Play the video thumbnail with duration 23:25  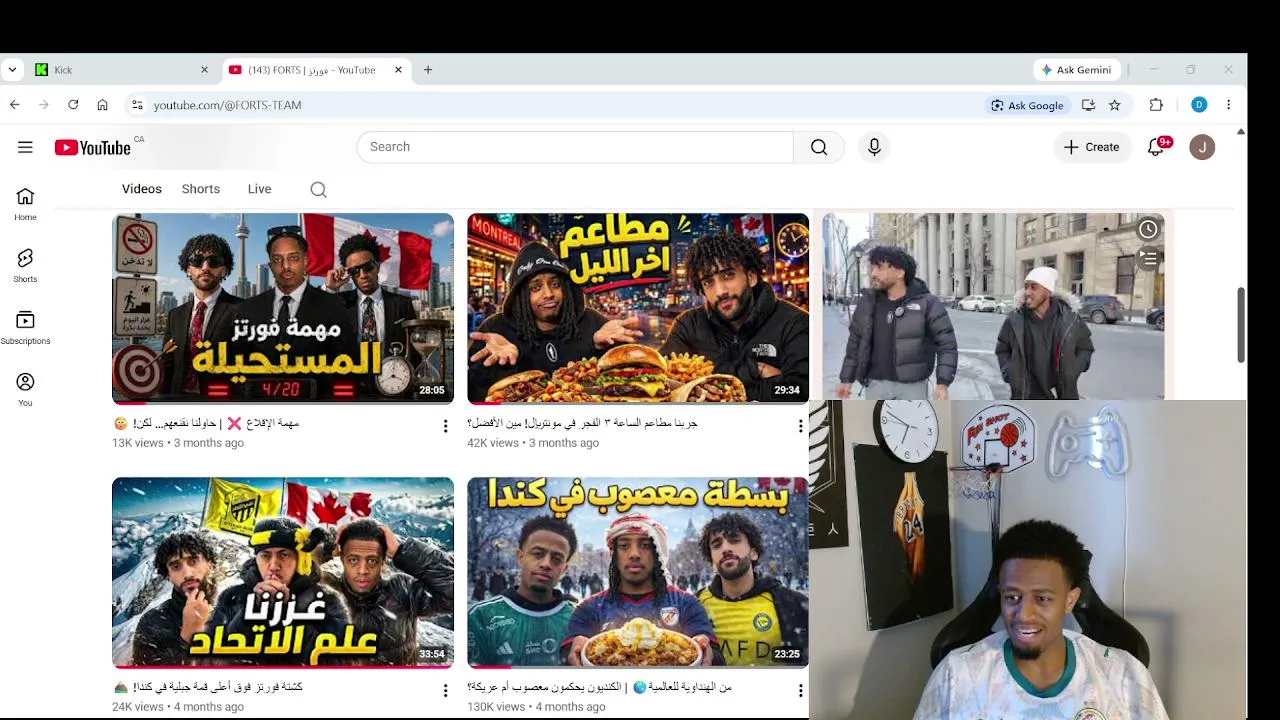point(638,572)
